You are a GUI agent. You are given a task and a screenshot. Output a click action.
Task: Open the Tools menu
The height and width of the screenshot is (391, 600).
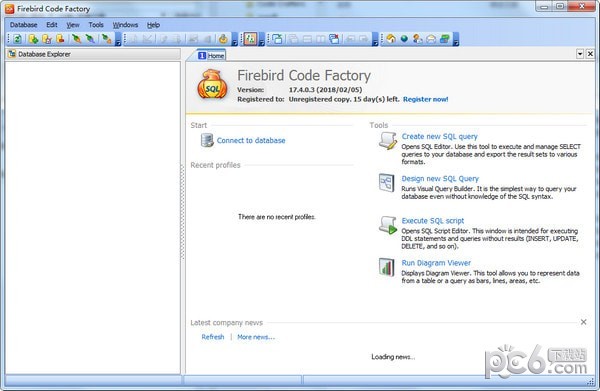click(96, 25)
